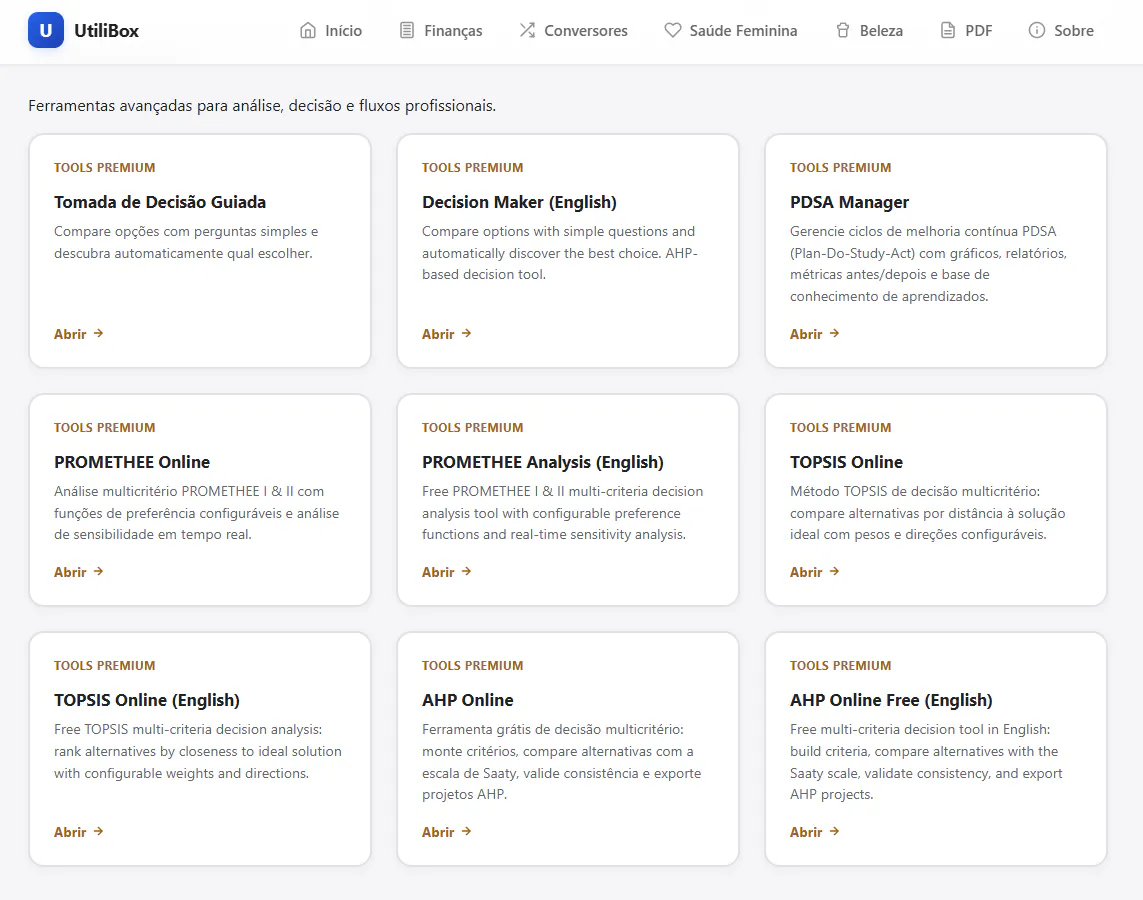The width and height of the screenshot is (1143, 900).
Task: Open Abrir link for AHP Online
Action: pos(447,831)
